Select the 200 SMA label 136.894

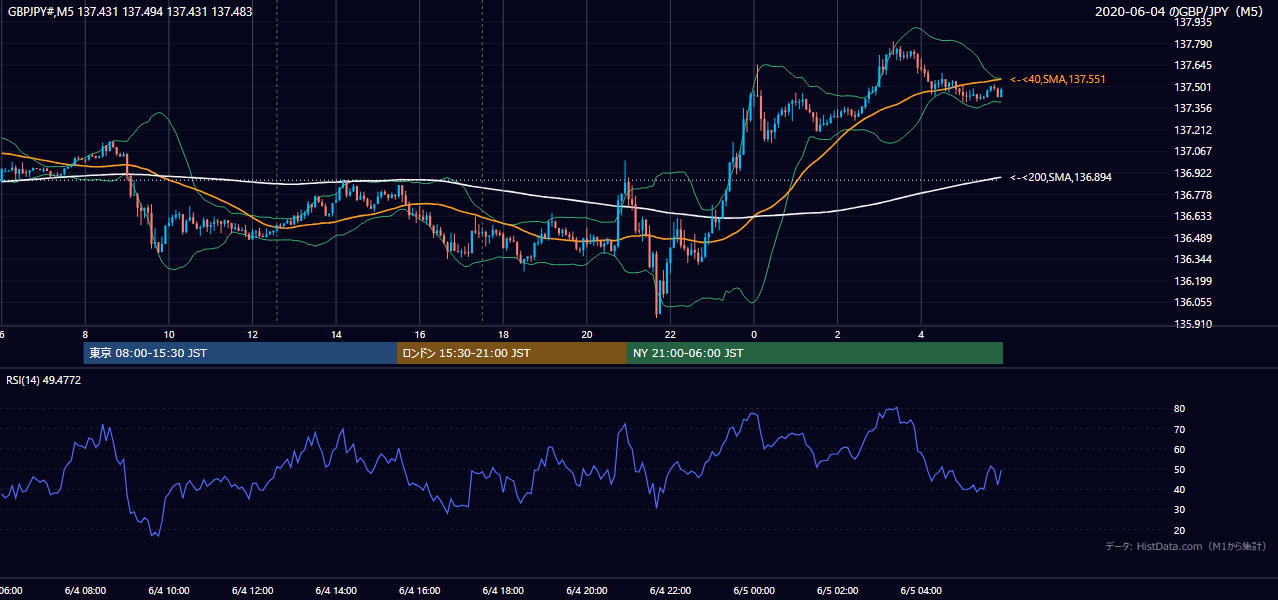[1061, 177]
